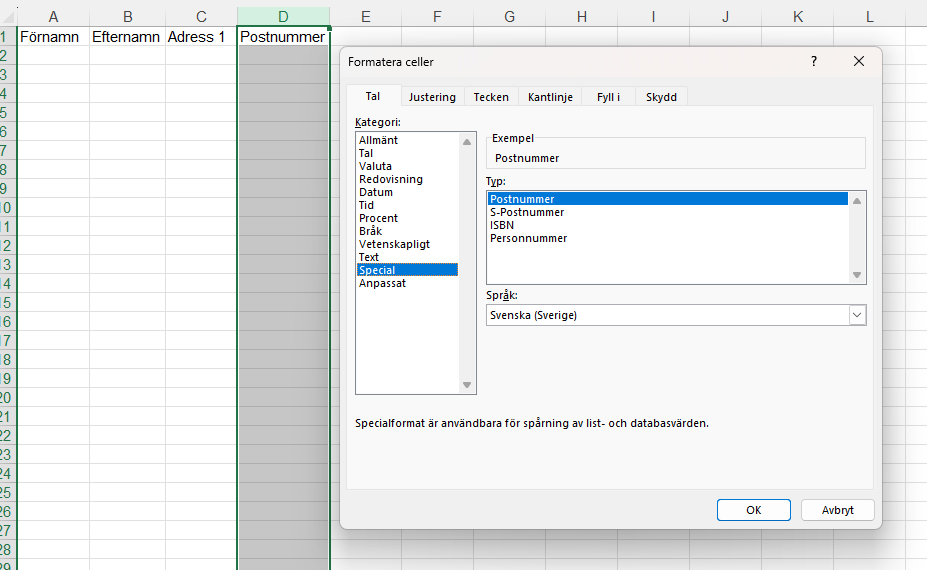Open the Tecken tab
This screenshot has width=927, height=570.
coord(491,97)
